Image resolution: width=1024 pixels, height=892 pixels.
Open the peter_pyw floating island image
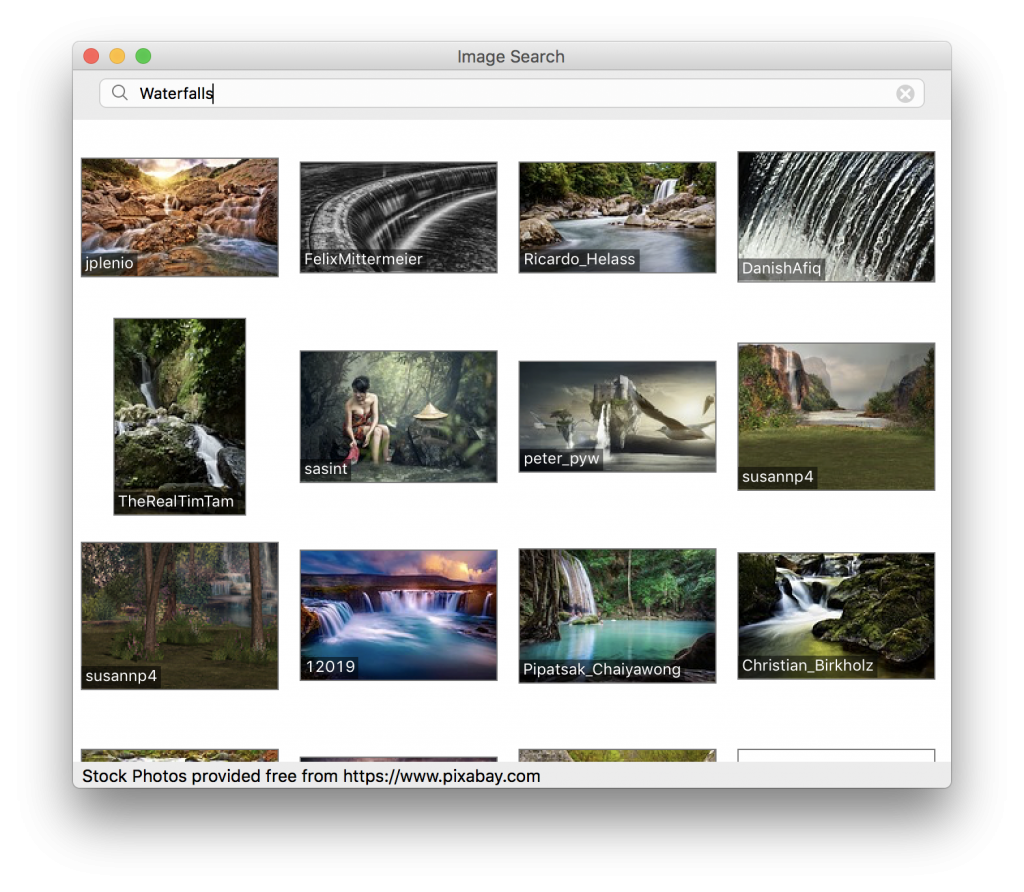617,417
